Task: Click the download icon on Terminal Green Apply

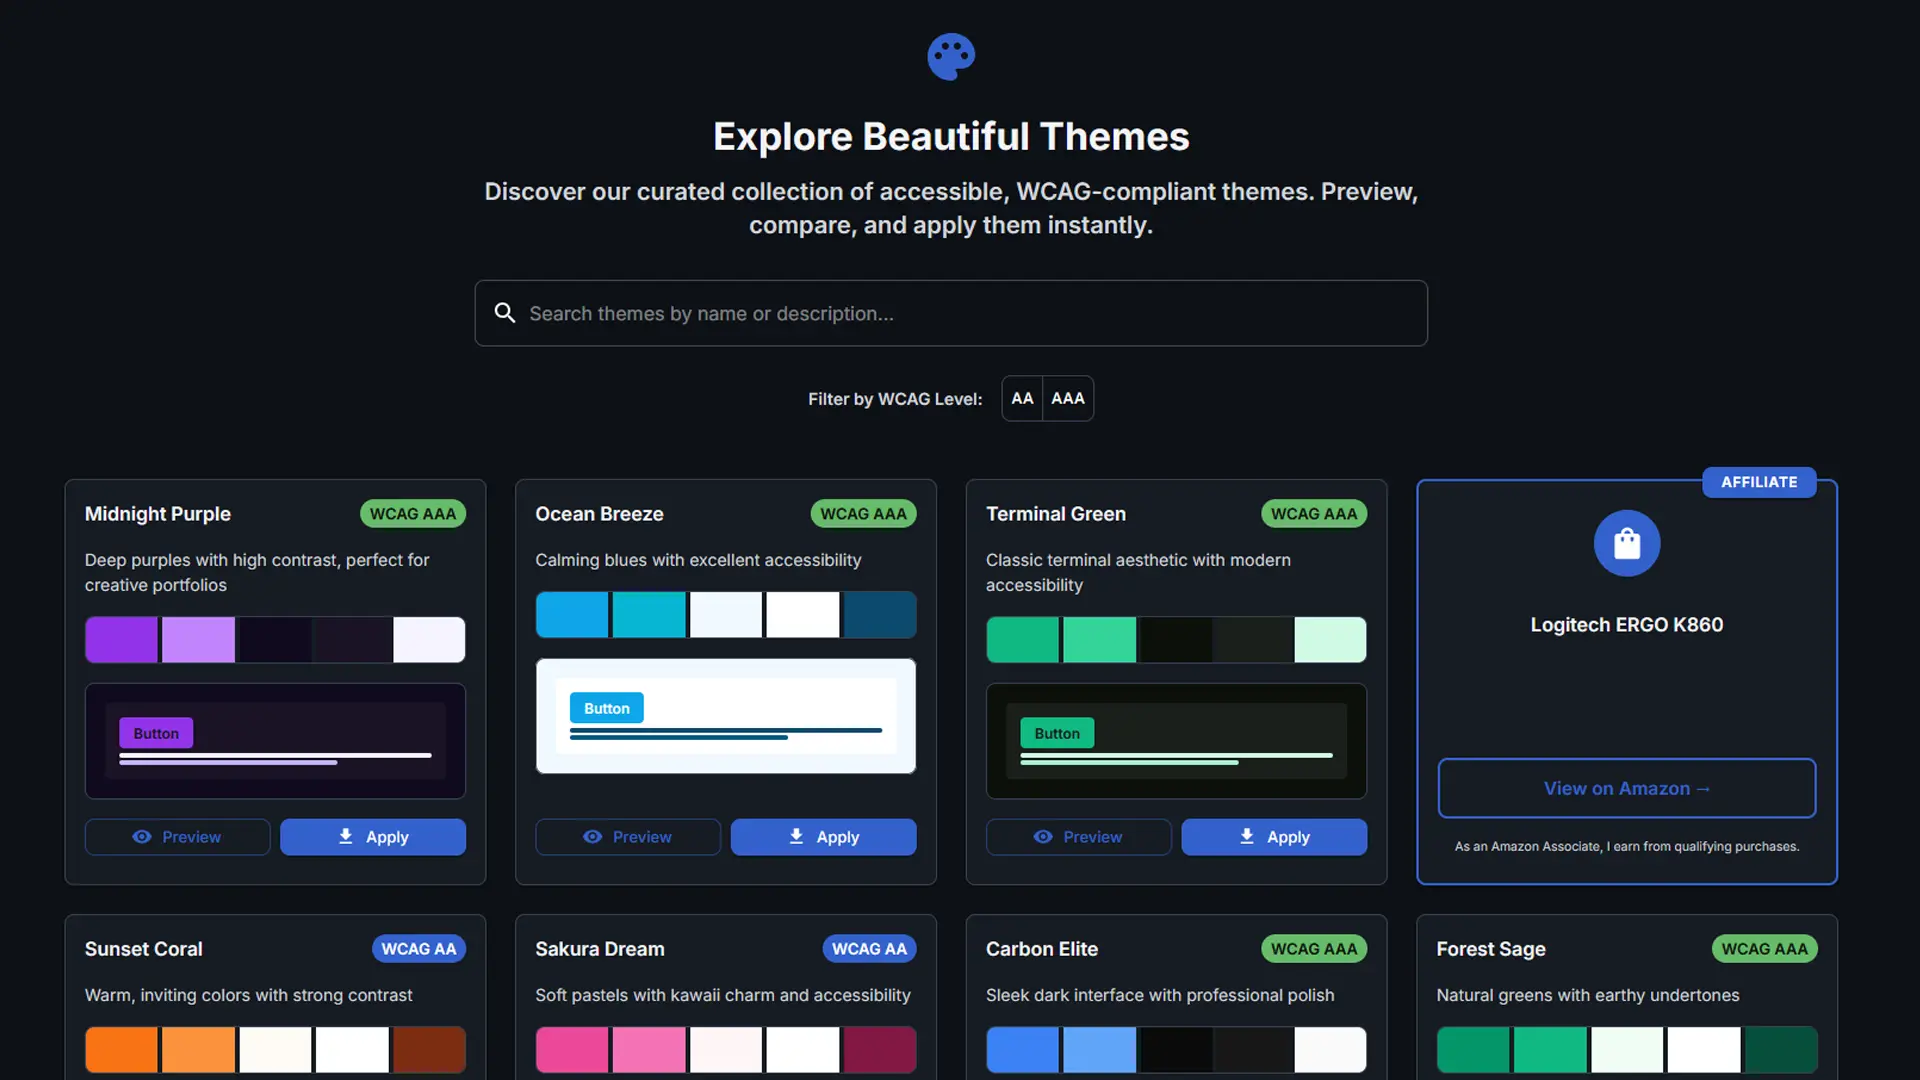Action: tap(1247, 837)
